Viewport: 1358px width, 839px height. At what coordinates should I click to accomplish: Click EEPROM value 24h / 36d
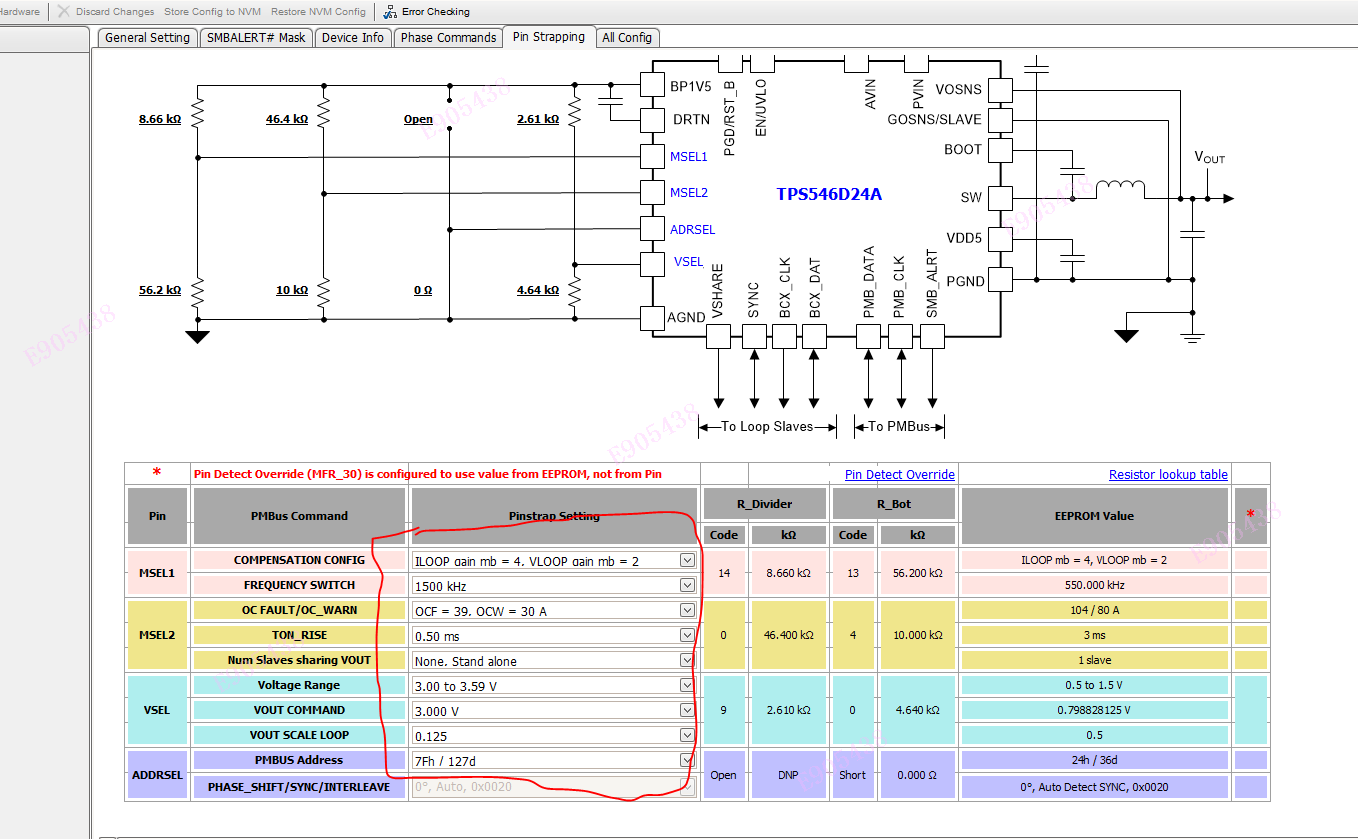[x=1096, y=760]
